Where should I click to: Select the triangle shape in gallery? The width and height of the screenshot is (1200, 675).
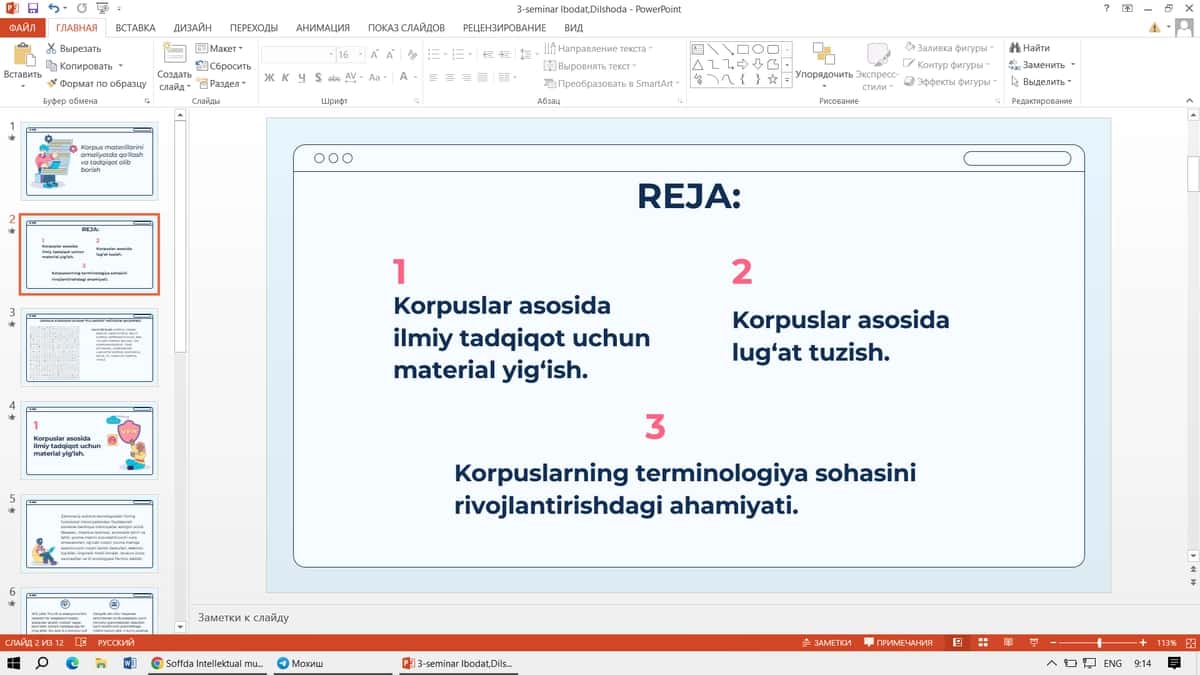click(x=698, y=64)
